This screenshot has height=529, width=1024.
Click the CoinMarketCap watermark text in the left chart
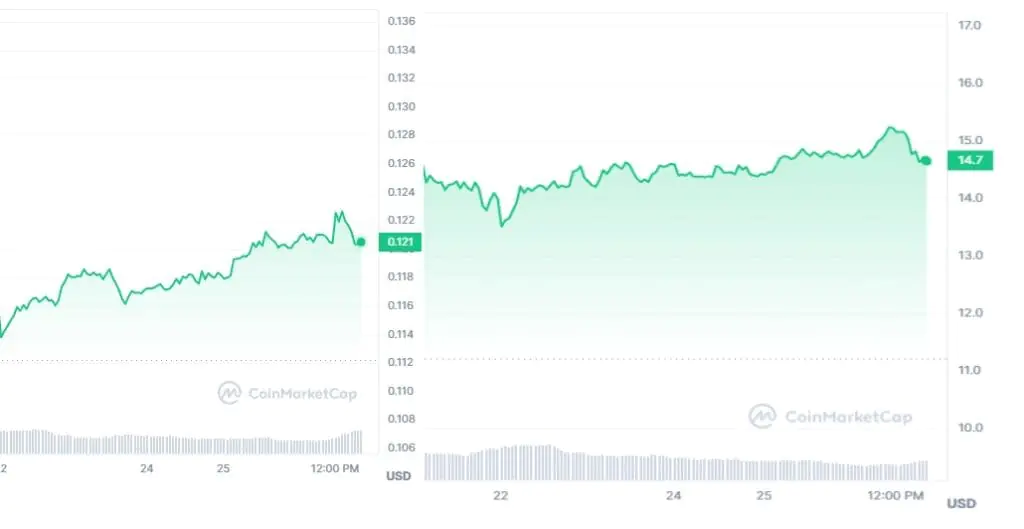click(301, 393)
